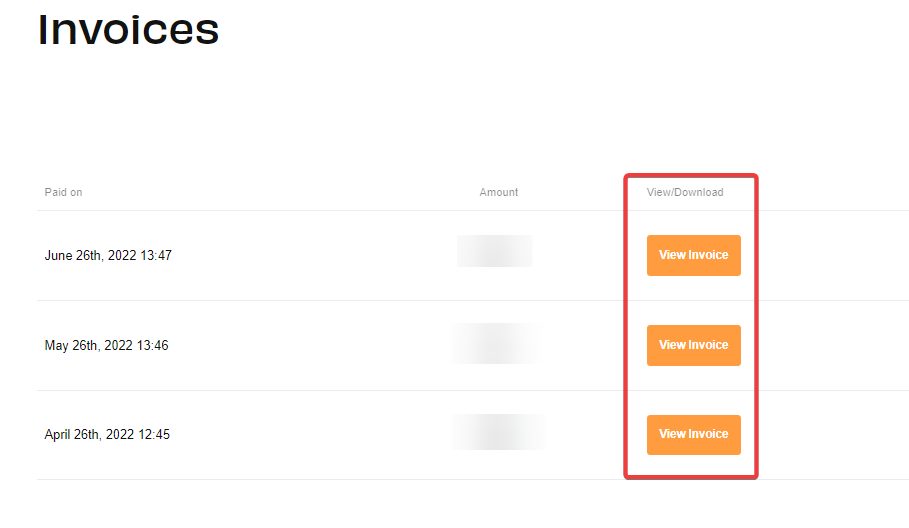
Task: Open the invoice paid June 26th, 2022
Action: tap(693, 255)
